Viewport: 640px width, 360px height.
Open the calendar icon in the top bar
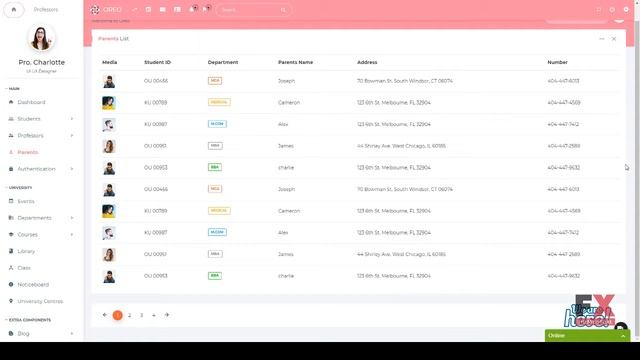[148, 9]
